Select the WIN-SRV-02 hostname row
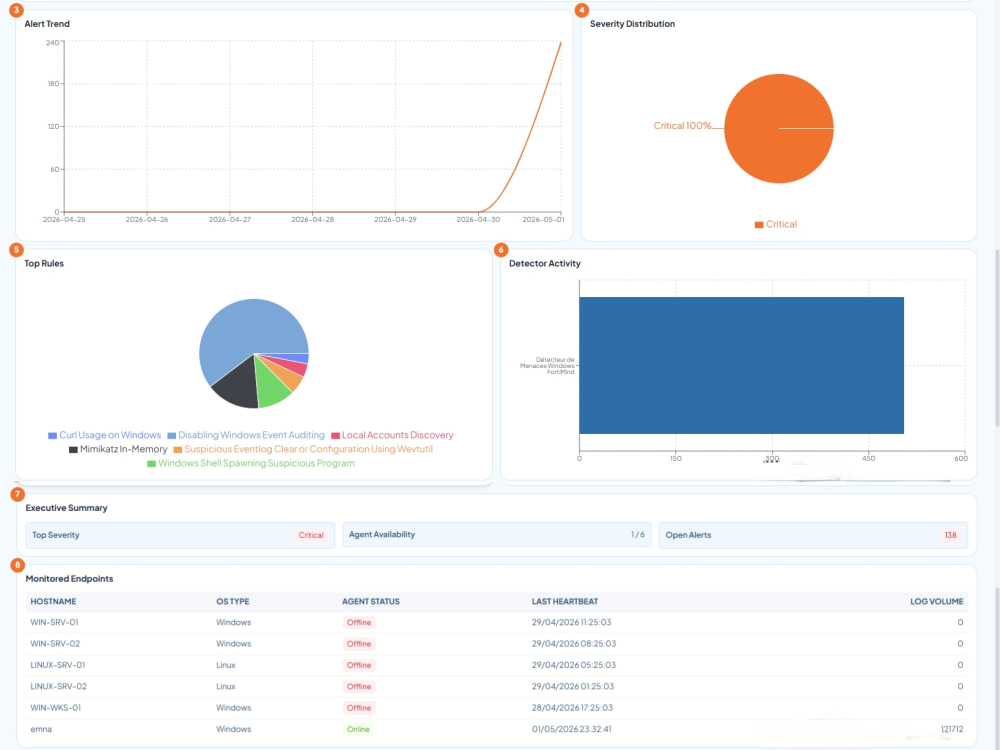1000x750 pixels. 497,644
